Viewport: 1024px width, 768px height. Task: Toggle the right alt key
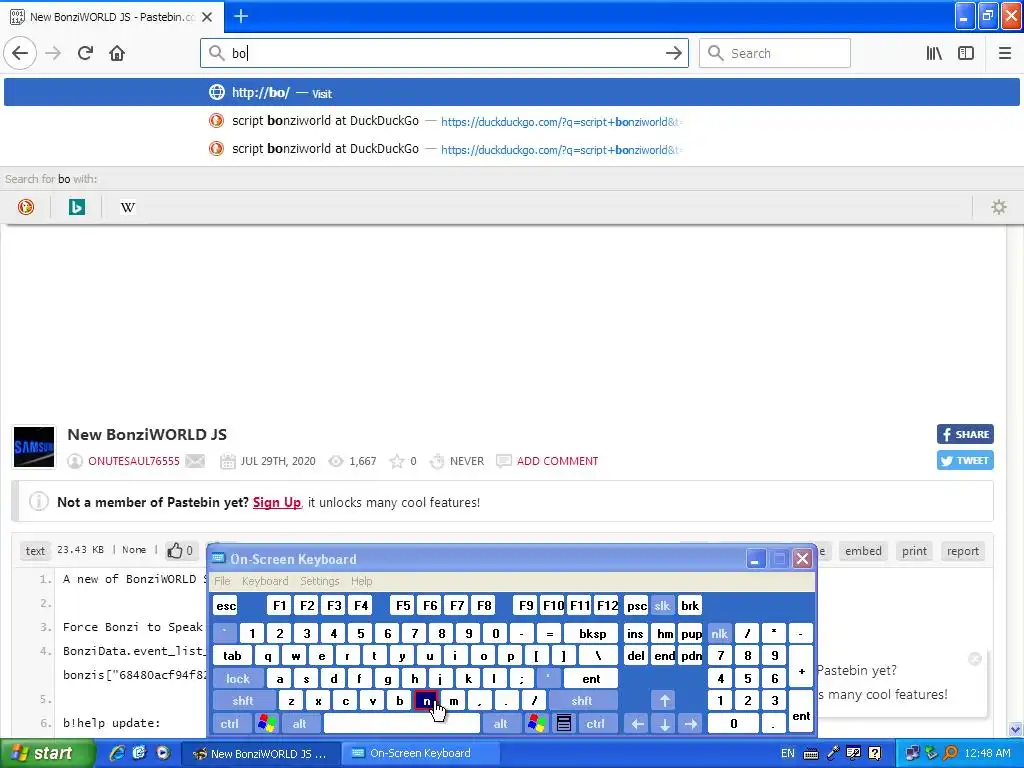click(501, 724)
